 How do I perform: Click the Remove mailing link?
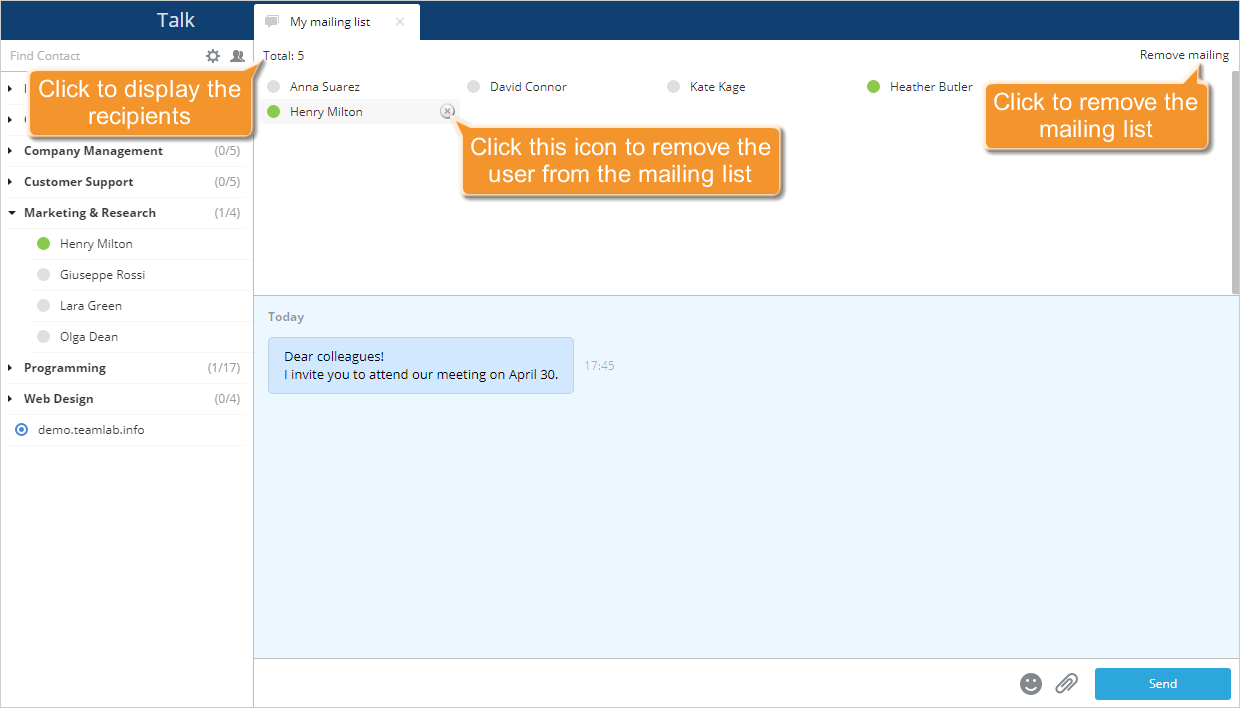coord(1184,55)
